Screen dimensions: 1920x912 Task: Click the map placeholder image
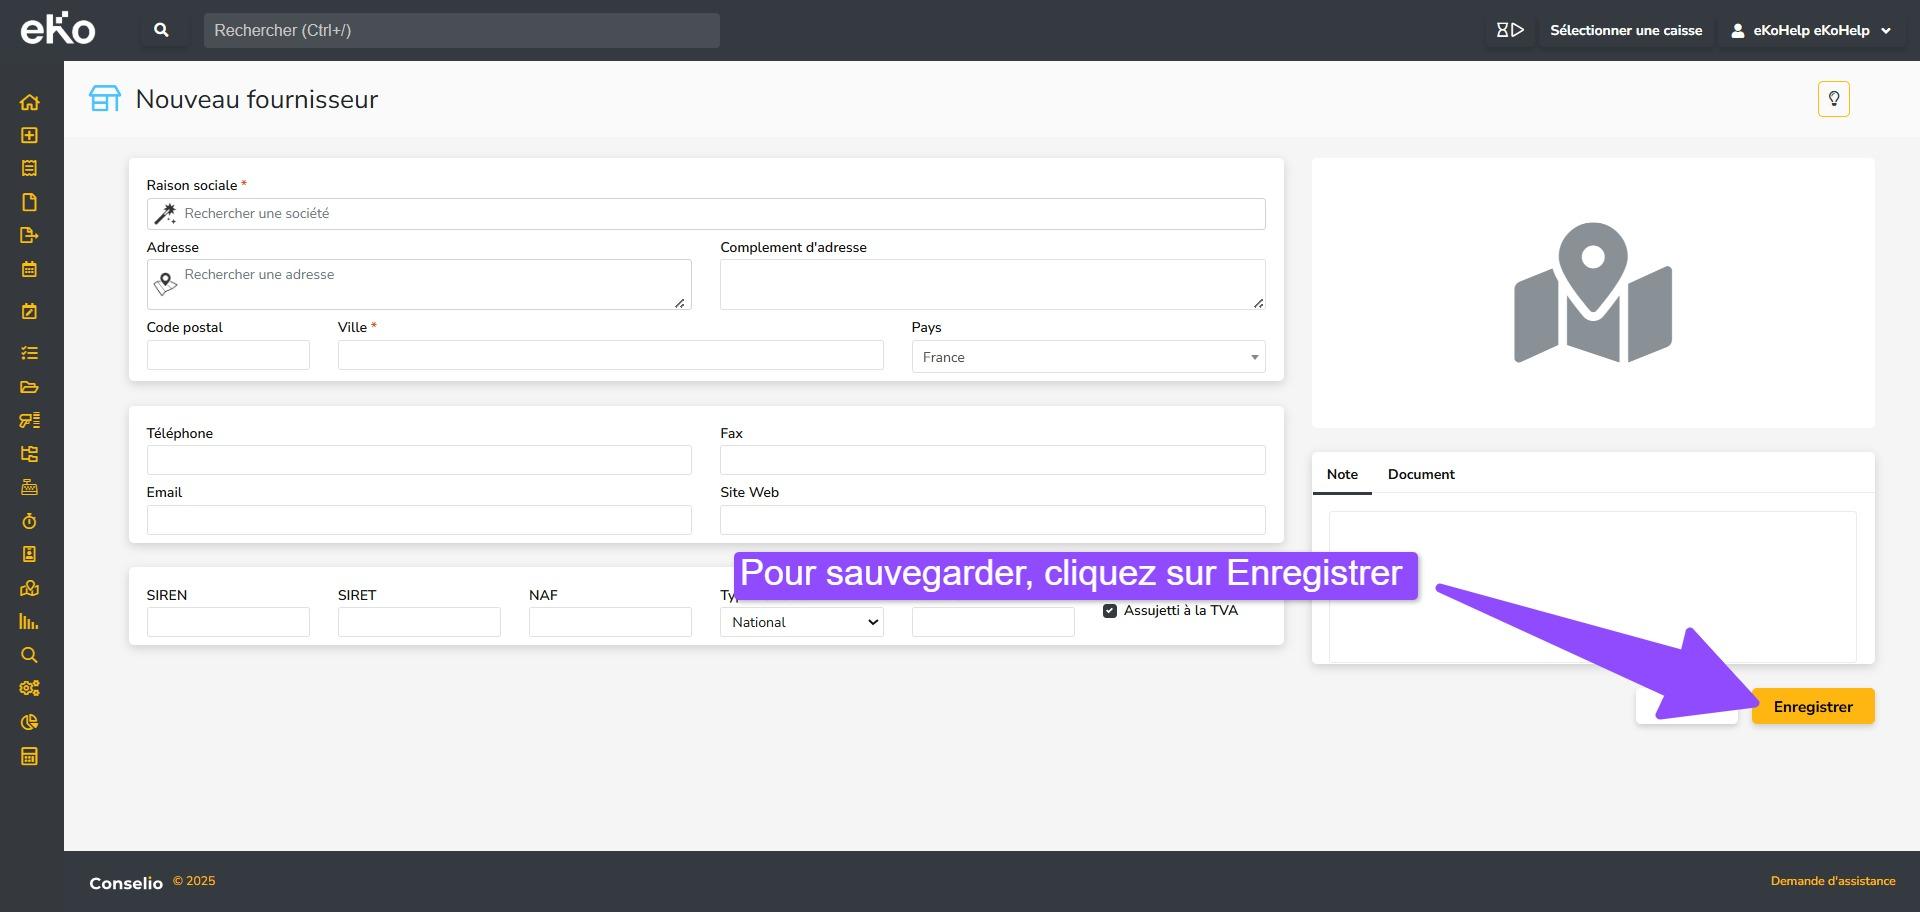pyautogui.click(x=1592, y=293)
